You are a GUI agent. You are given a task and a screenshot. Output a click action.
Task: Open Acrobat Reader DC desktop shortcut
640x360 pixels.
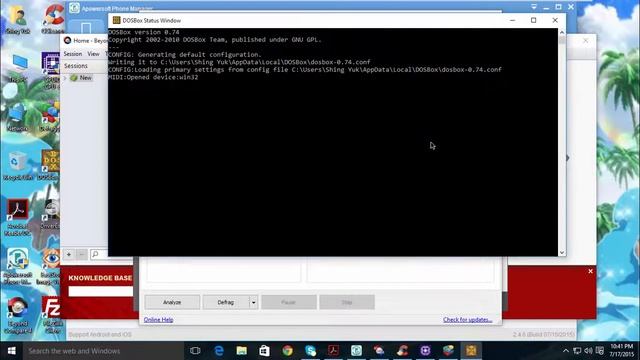pos(18,218)
